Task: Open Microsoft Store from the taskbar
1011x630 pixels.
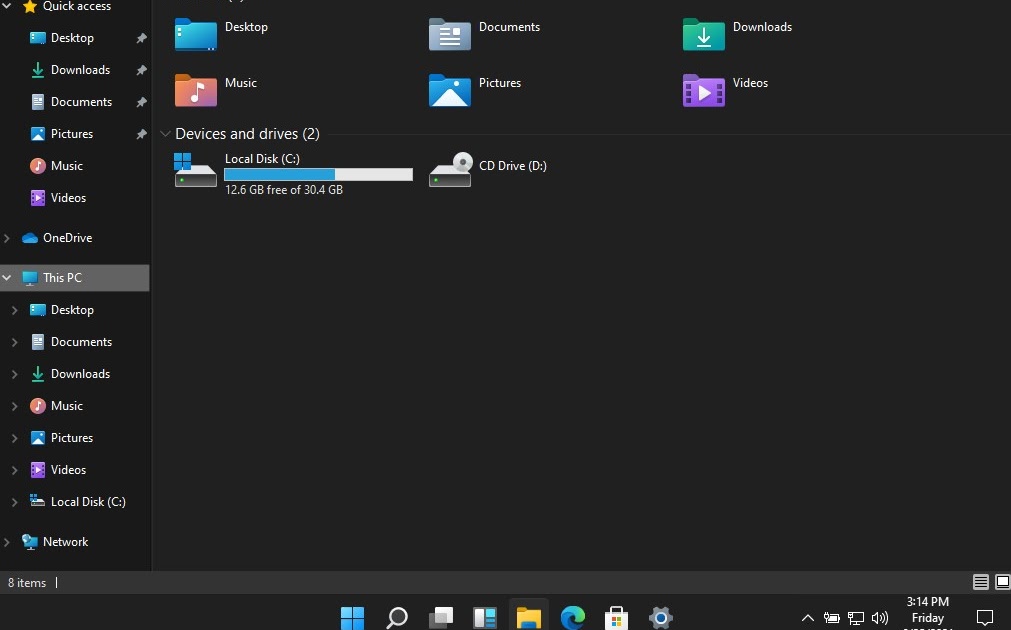Action: pos(616,618)
